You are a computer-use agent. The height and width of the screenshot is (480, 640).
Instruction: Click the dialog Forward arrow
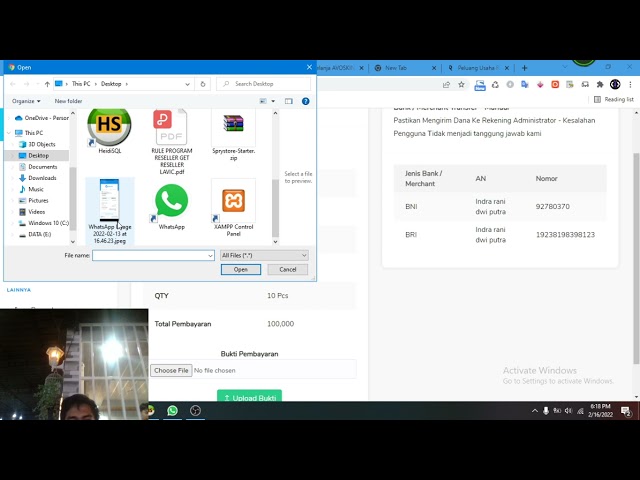click(26, 84)
